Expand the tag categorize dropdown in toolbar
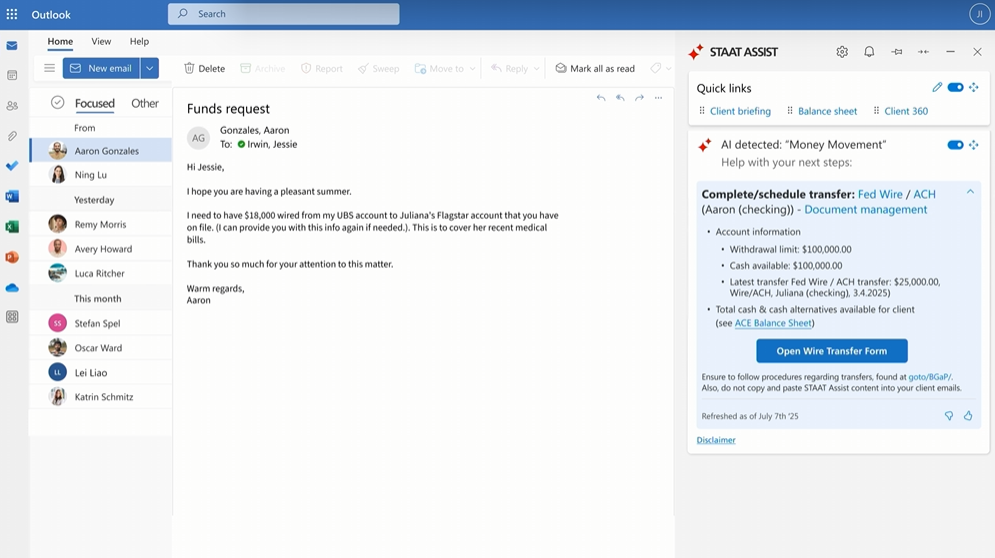995x558 pixels. [x=668, y=69]
